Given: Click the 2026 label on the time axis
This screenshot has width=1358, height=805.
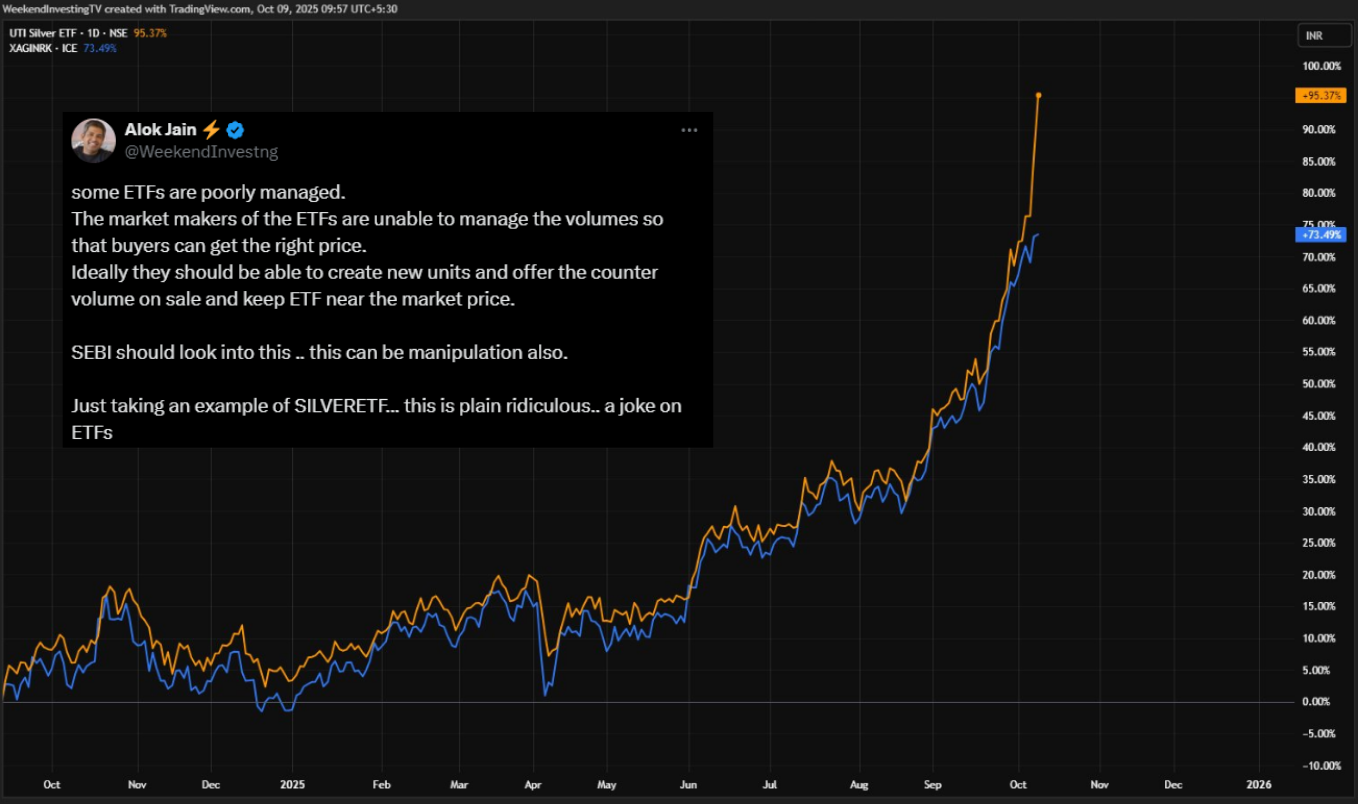Looking at the screenshot, I should tap(1259, 785).
